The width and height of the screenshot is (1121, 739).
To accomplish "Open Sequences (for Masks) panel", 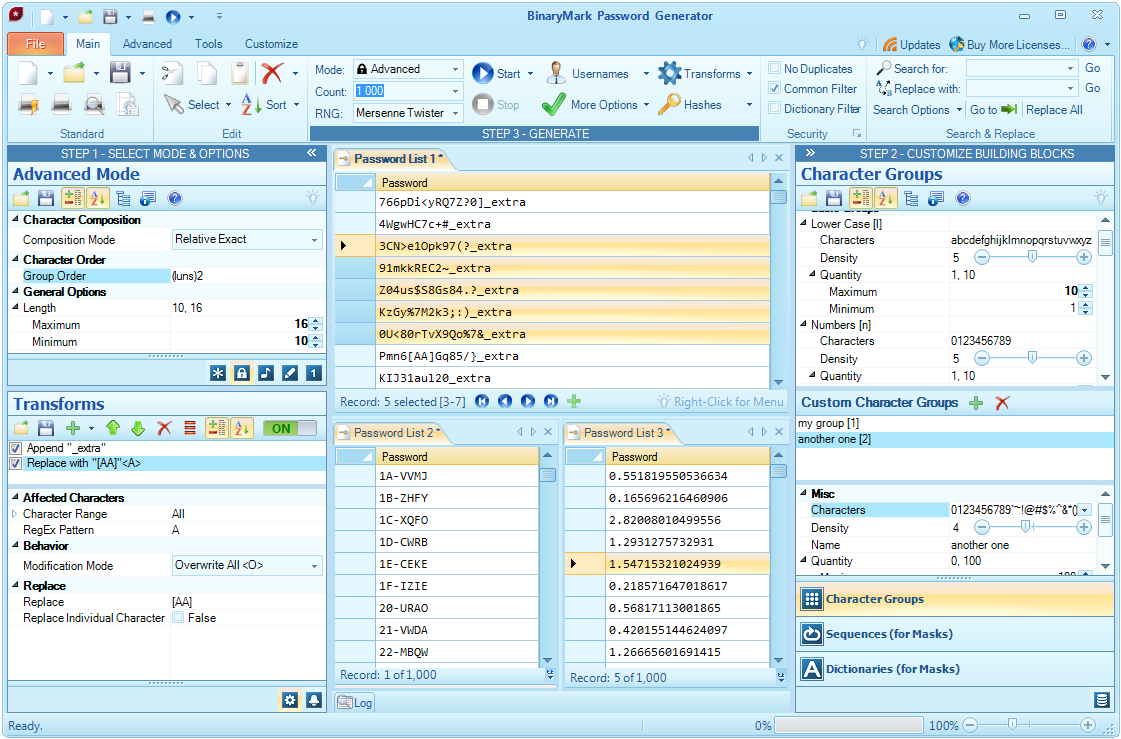I will [x=889, y=634].
